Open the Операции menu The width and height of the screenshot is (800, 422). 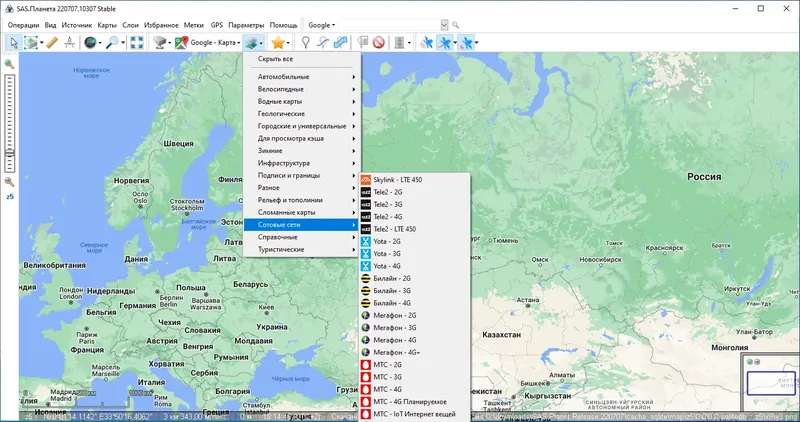tap(23, 25)
